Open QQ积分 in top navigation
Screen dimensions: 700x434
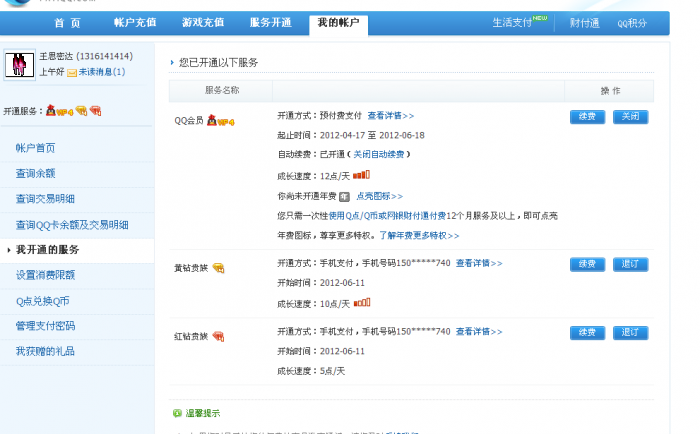632,24
